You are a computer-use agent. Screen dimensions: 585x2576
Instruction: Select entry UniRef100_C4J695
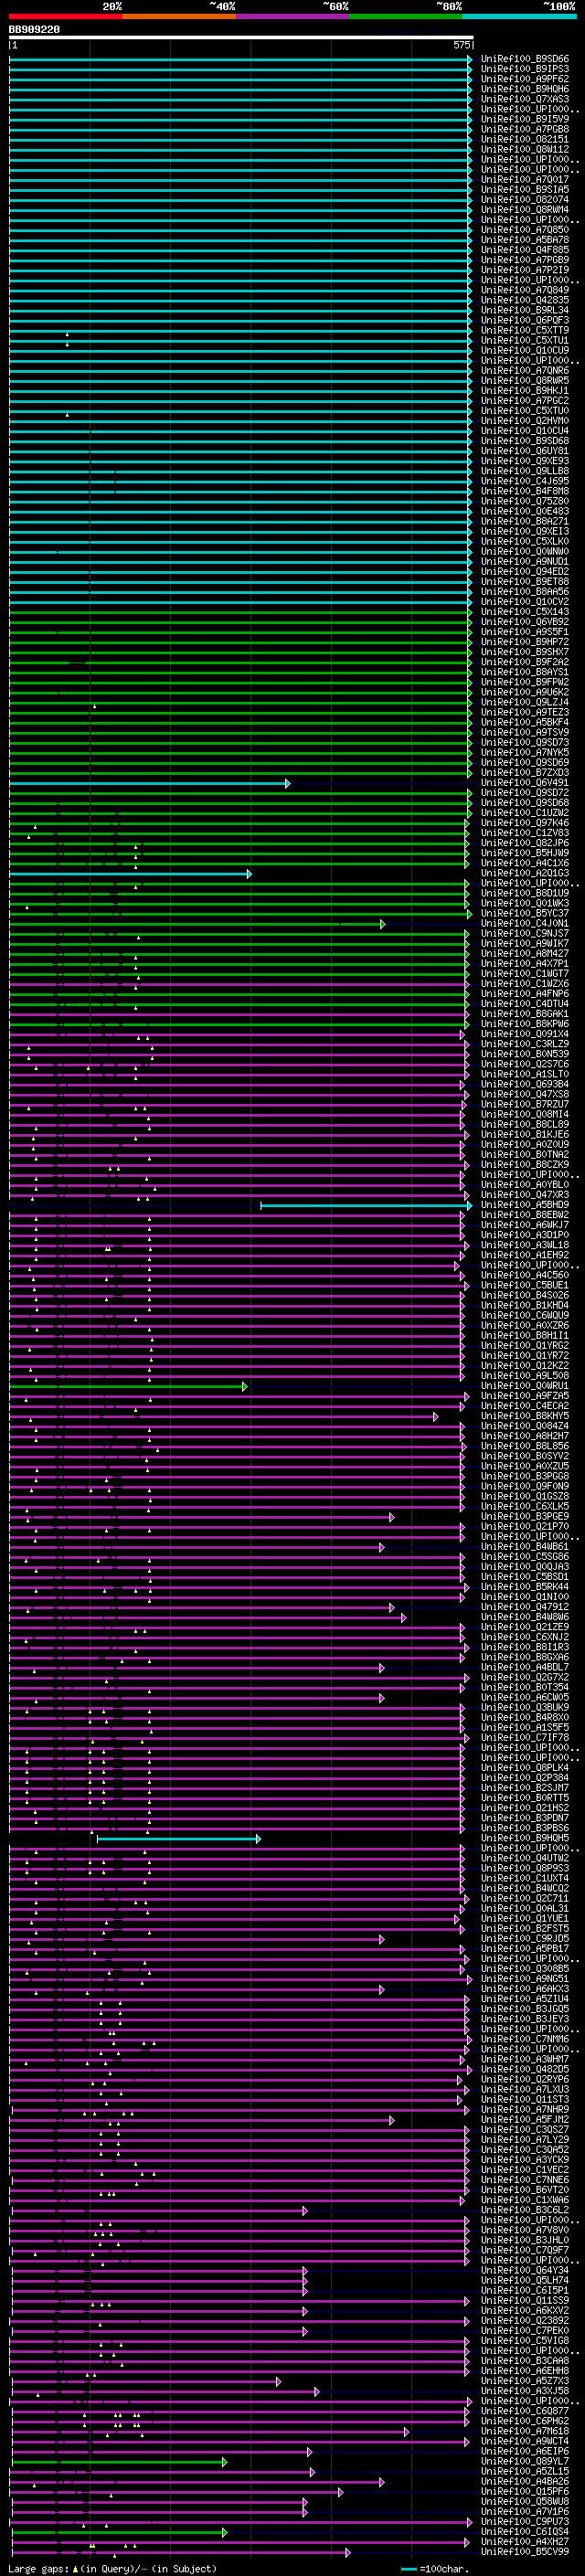pyautogui.click(x=525, y=481)
